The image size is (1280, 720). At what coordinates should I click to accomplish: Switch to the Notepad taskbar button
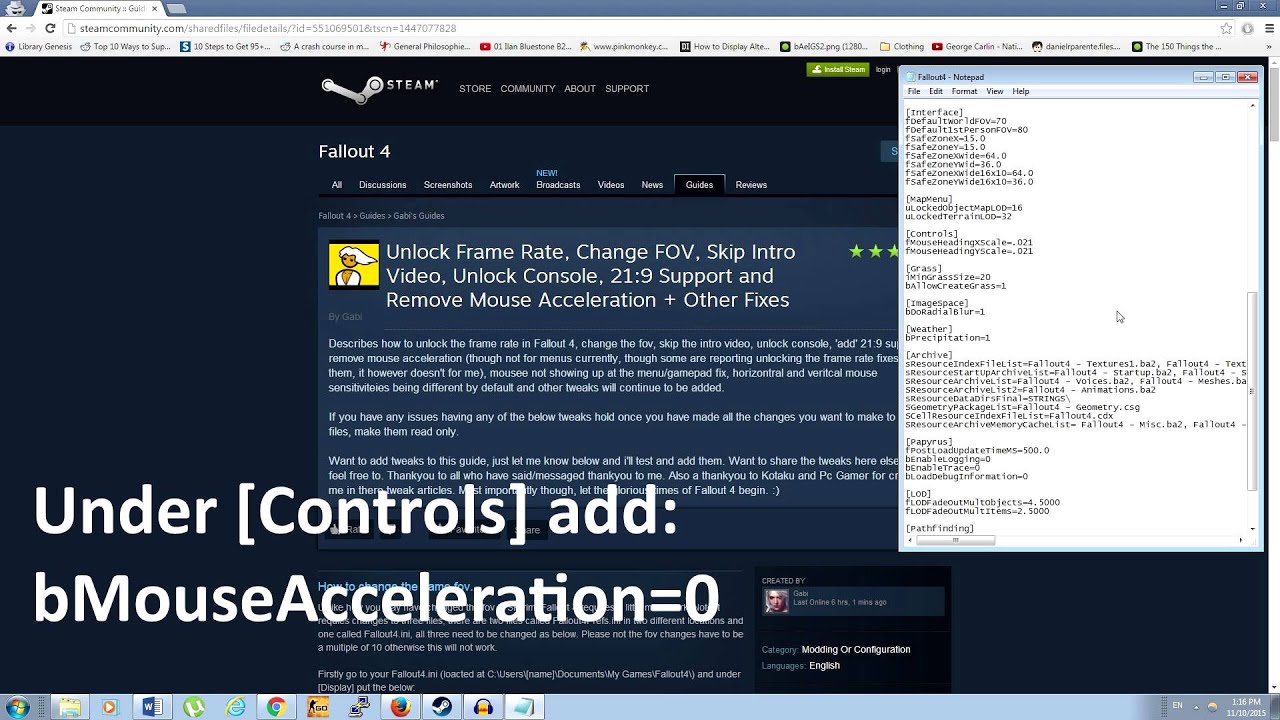pos(524,707)
